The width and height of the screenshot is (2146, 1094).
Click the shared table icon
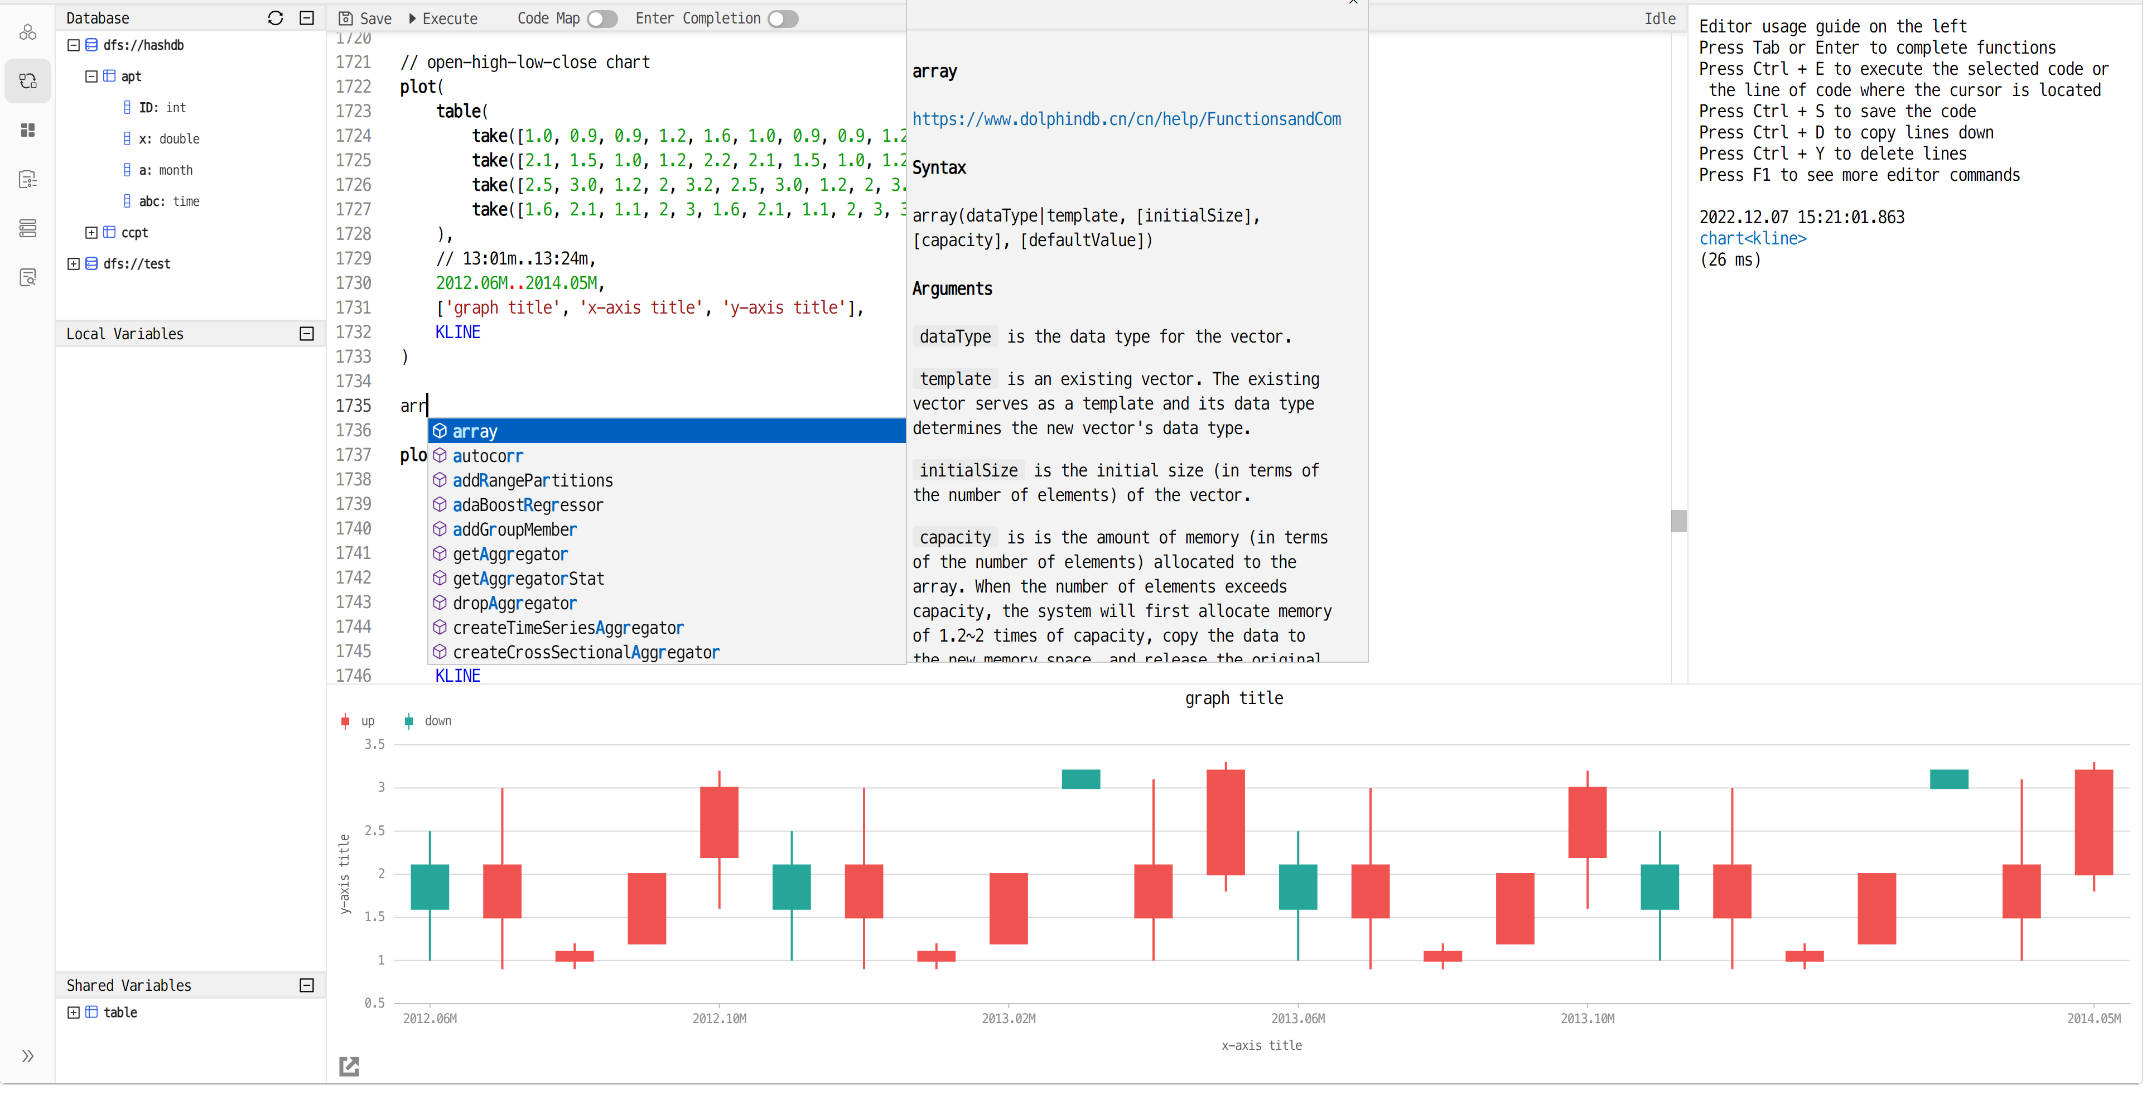pyautogui.click(x=92, y=1012)
